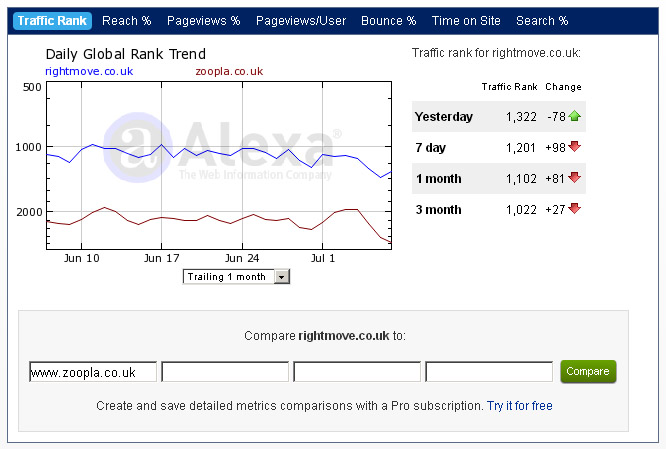Show the Pageviews/User tab
666x449 pixels.
[x=301, y=21]
